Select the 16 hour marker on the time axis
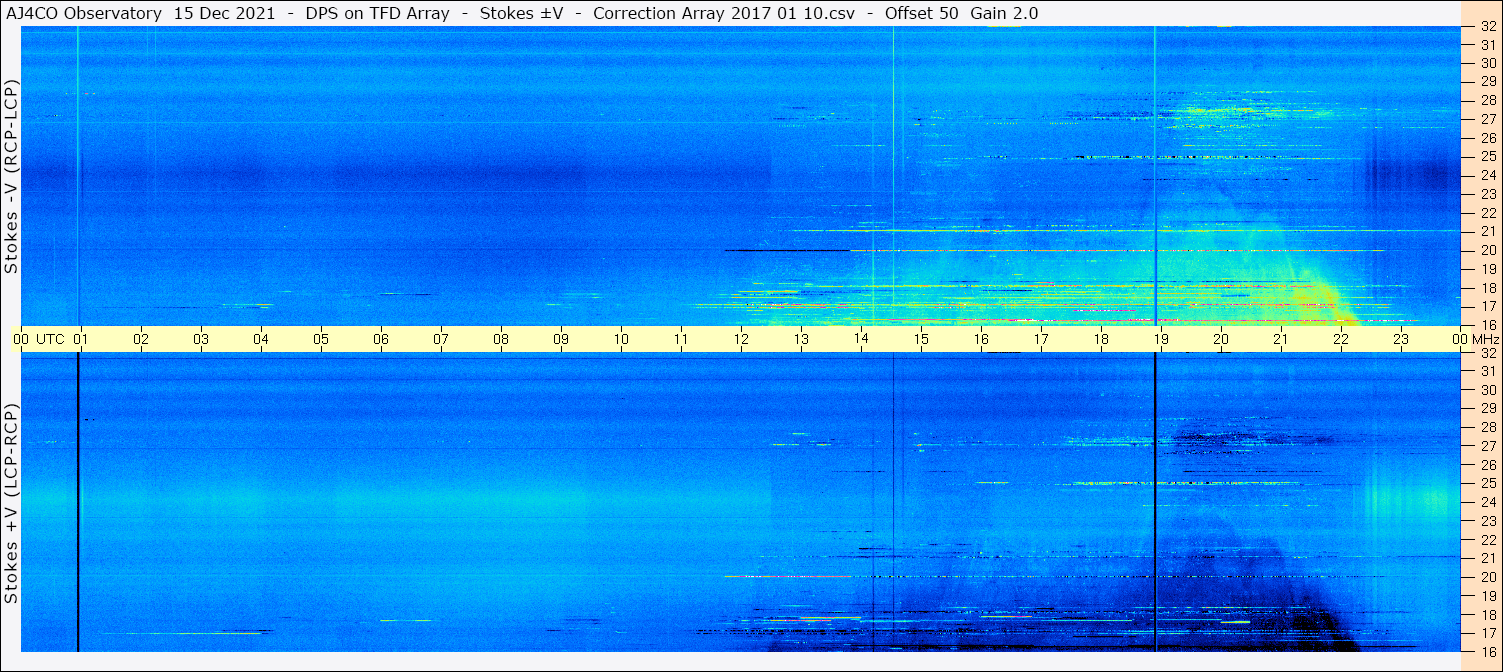Viewport: 1503px width, 672px height. click(981, 339)
